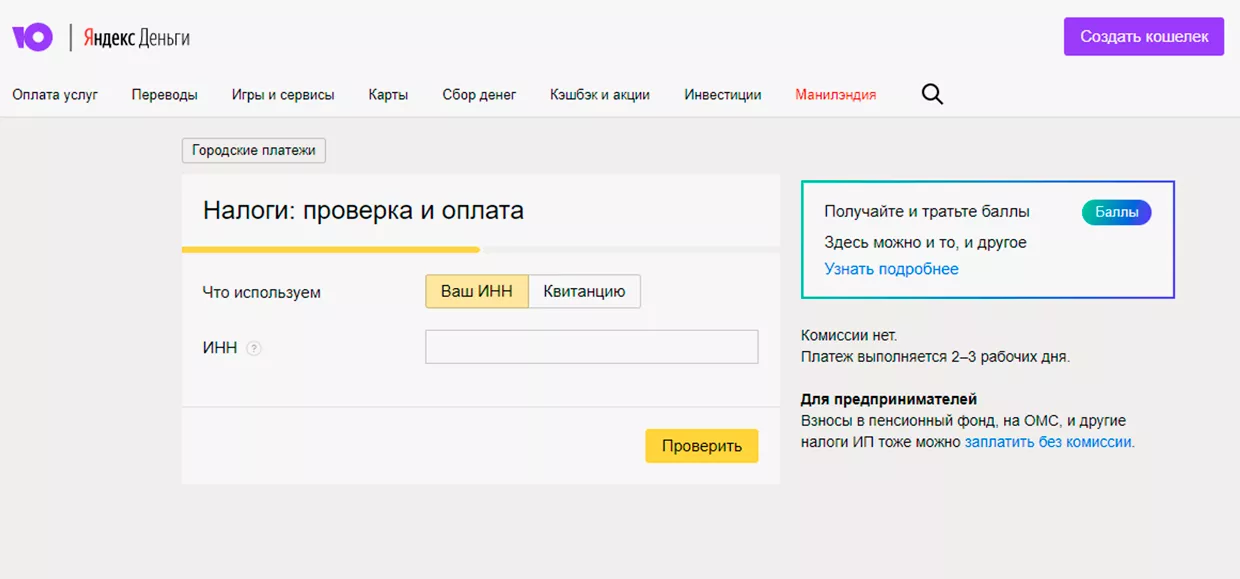1240x579 pixels.
Task: Open Игры и сервисы menu item
Action: pos(283,95)
